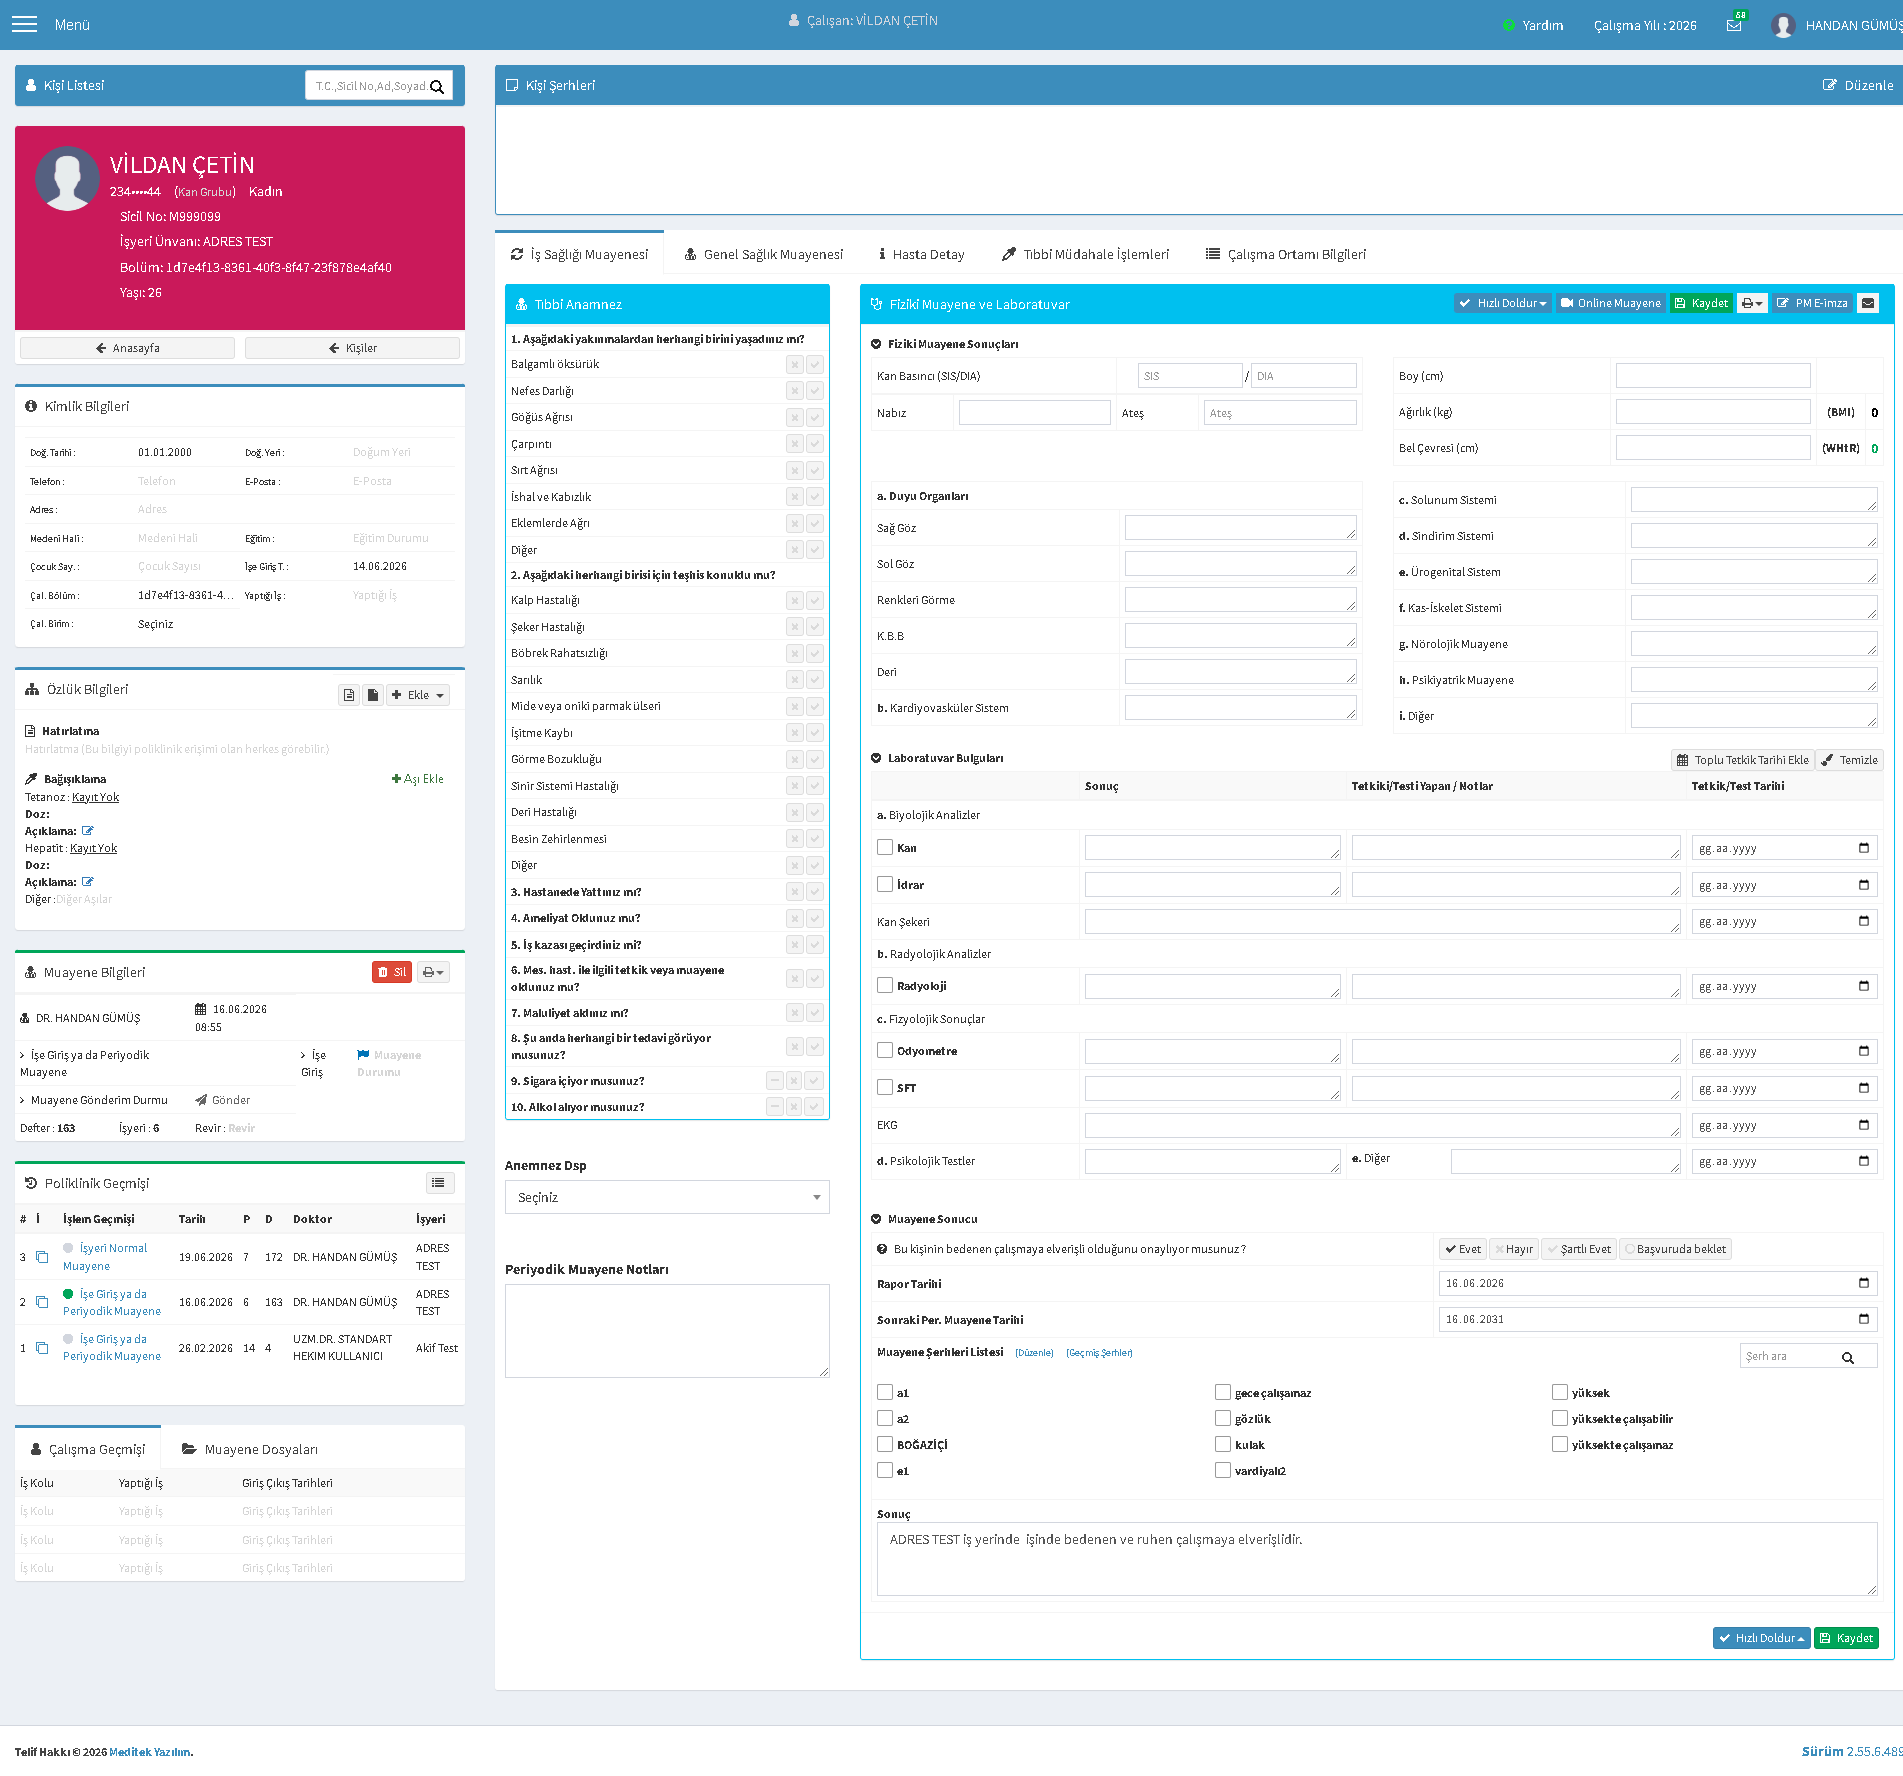Switch to Genel Sağlık Muayenesi tab
1903x1776 pixels.
click(x=764, y=254)
